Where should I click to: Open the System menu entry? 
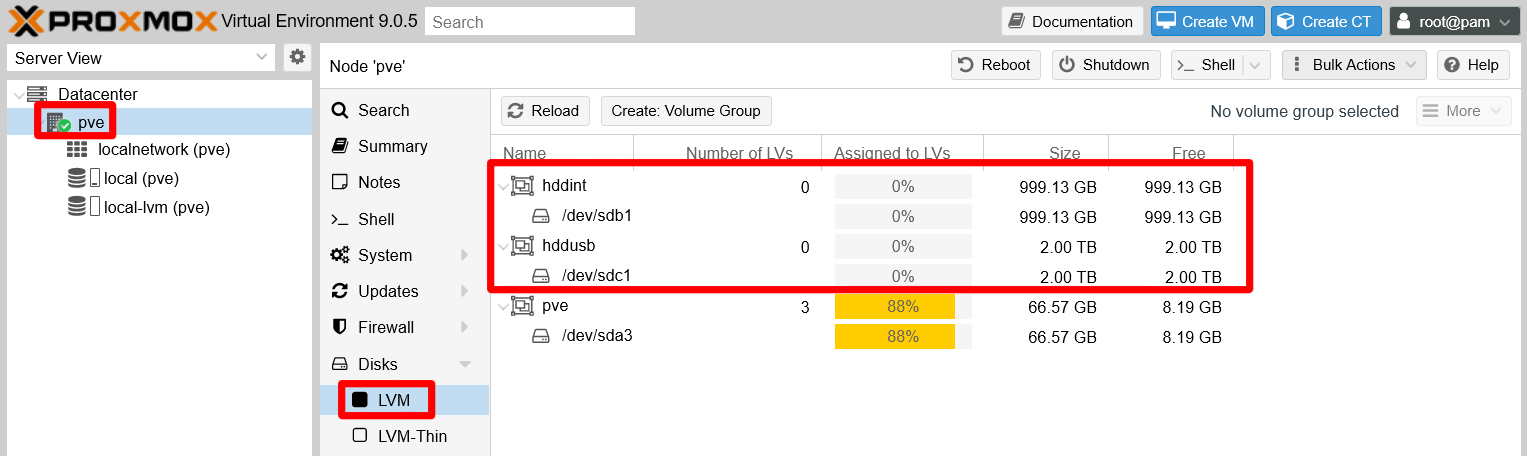404,255
